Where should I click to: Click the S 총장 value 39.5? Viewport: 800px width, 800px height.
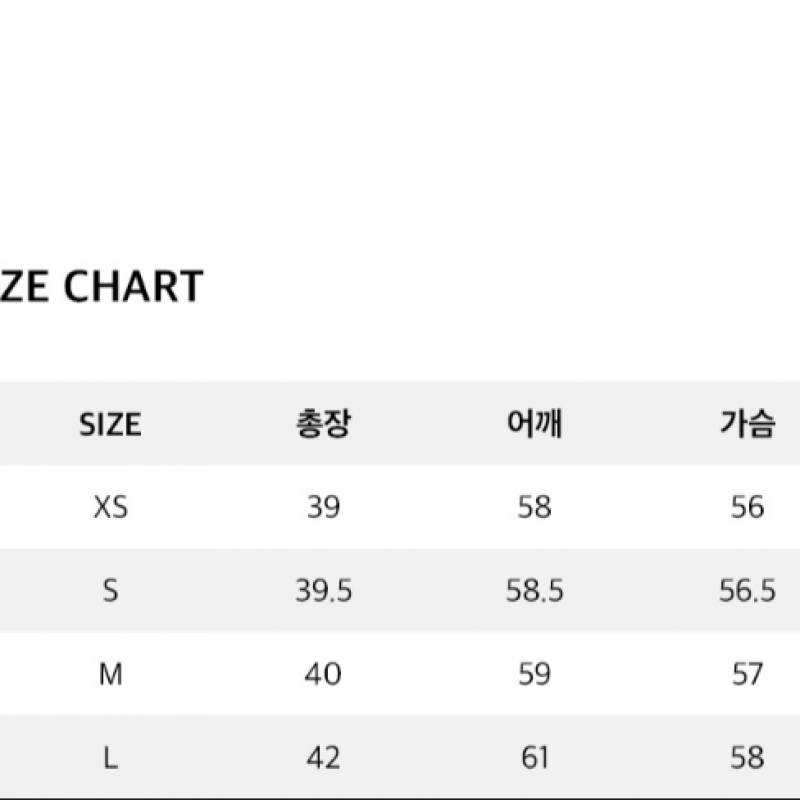323,591
